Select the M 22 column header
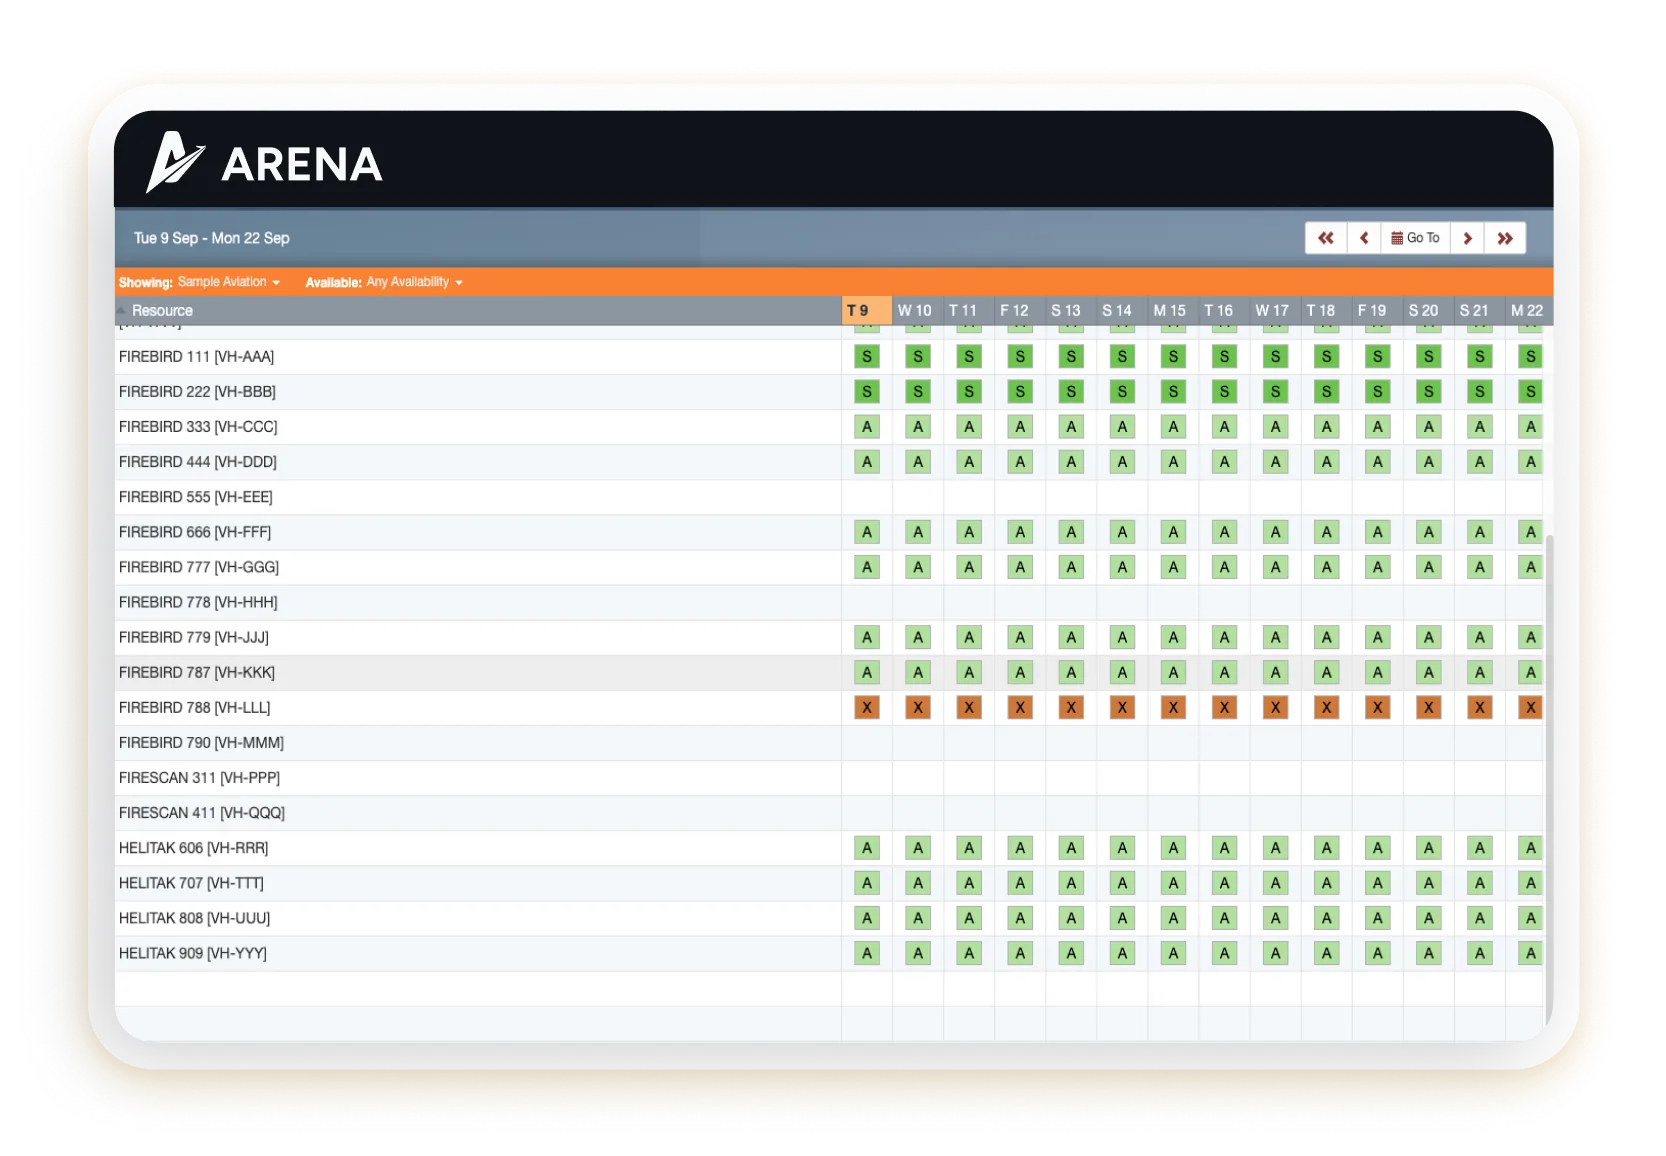The height and width of the screenshot is (1156, 1666). [1528, 310]
